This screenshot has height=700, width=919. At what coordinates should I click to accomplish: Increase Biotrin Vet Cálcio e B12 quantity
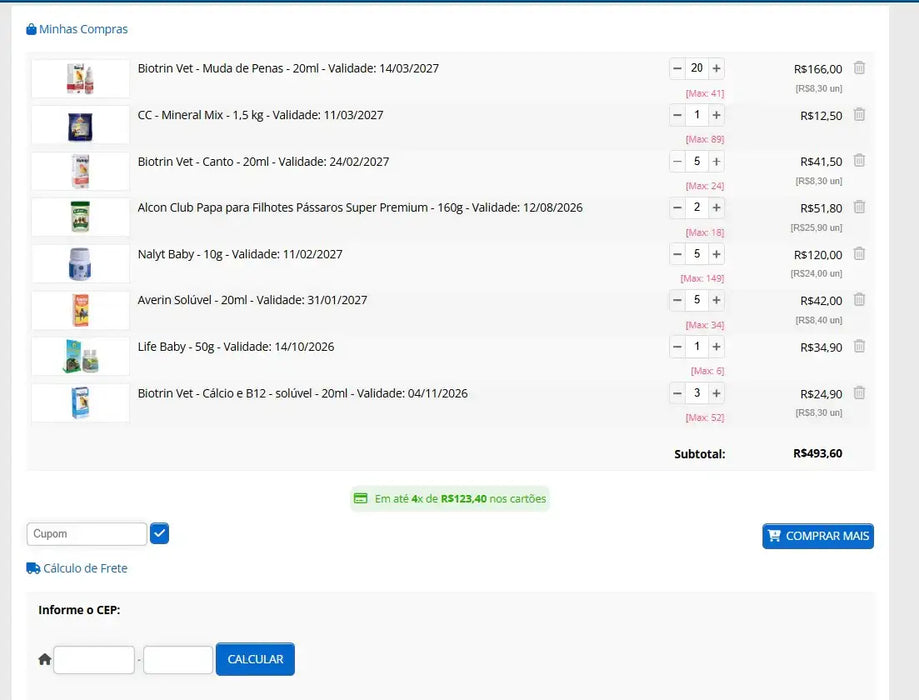coord(716,393)
